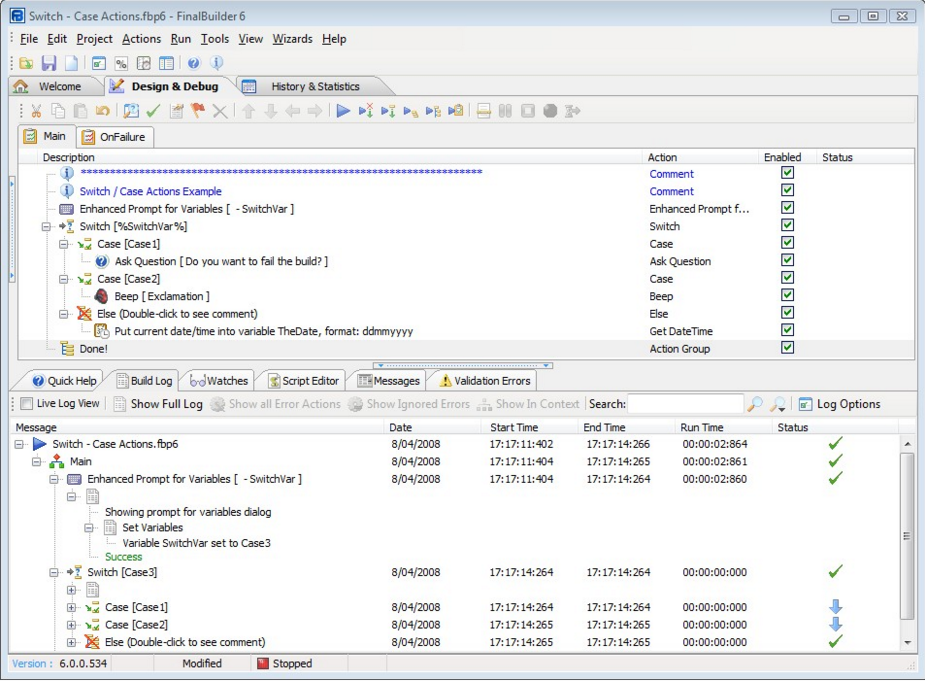
Task: Uncheck Enabled for the Beep action
Action: click(787, 295)
